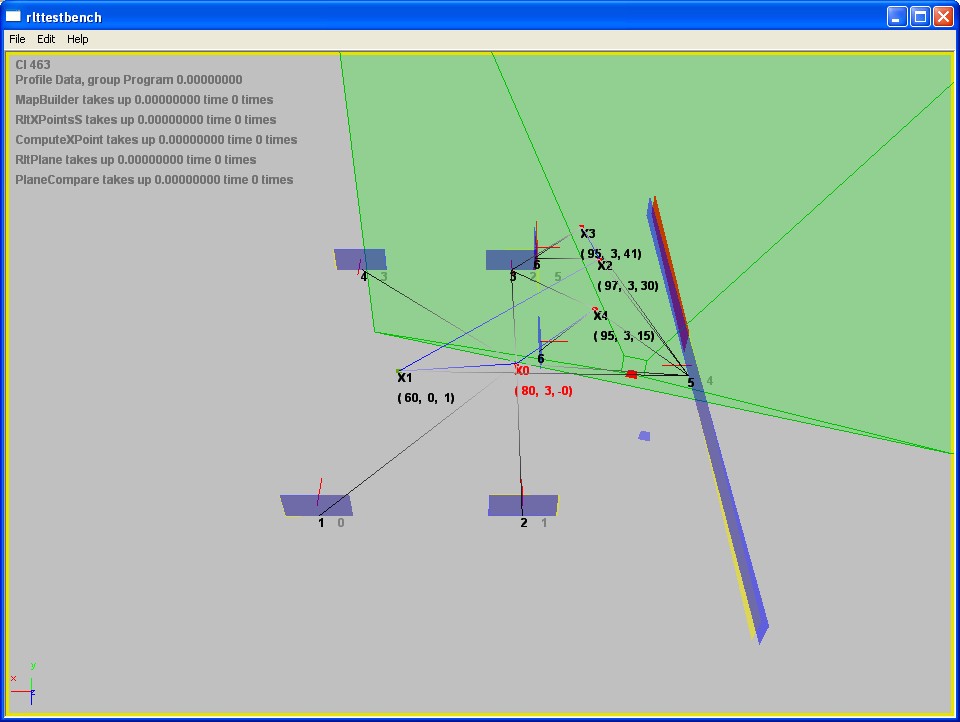Open the Help menu

click(78, 39)
